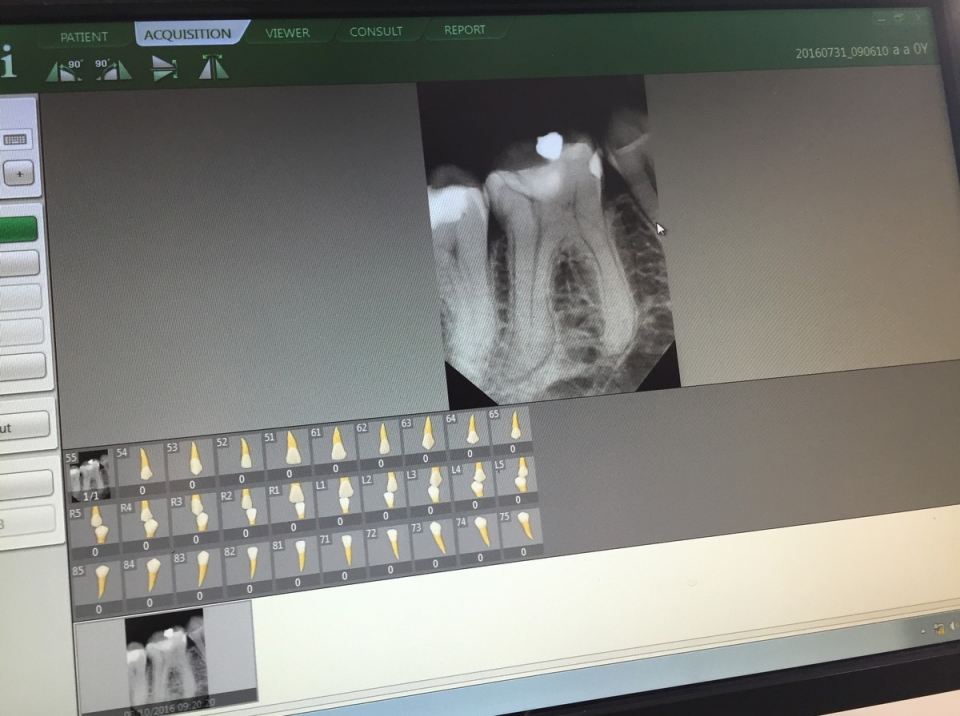Select tooth 53 icon

(190, 465)
